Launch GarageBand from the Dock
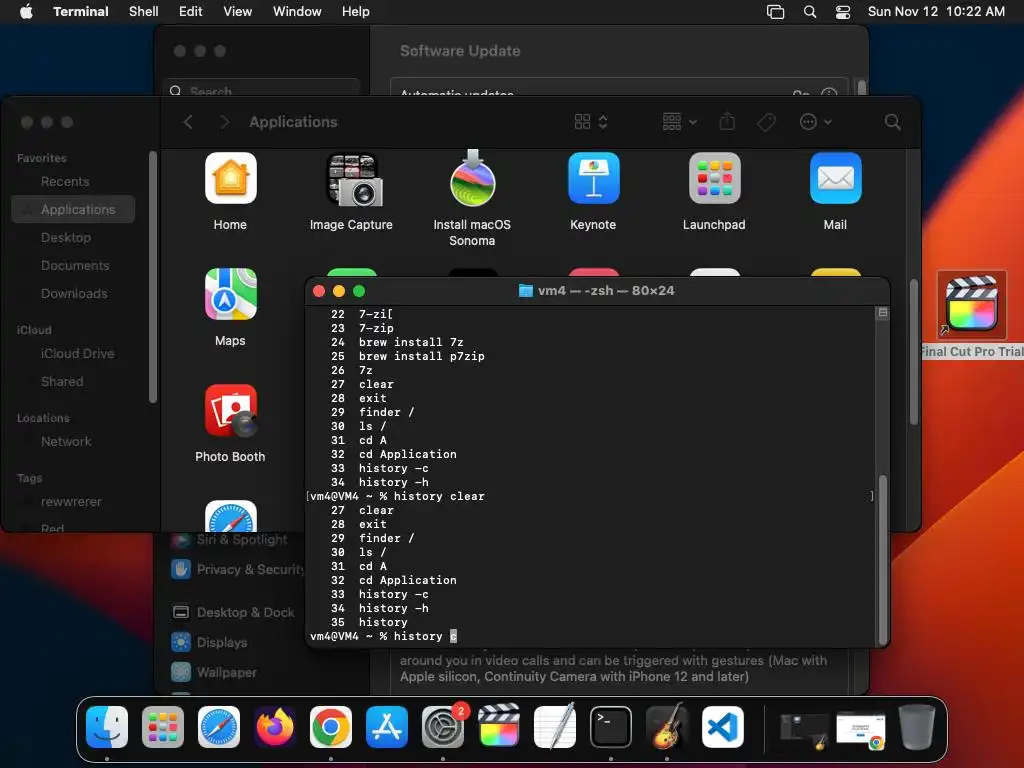This screenshot has width=1024, height=768. pyautogui.click(x=667, y=727)
